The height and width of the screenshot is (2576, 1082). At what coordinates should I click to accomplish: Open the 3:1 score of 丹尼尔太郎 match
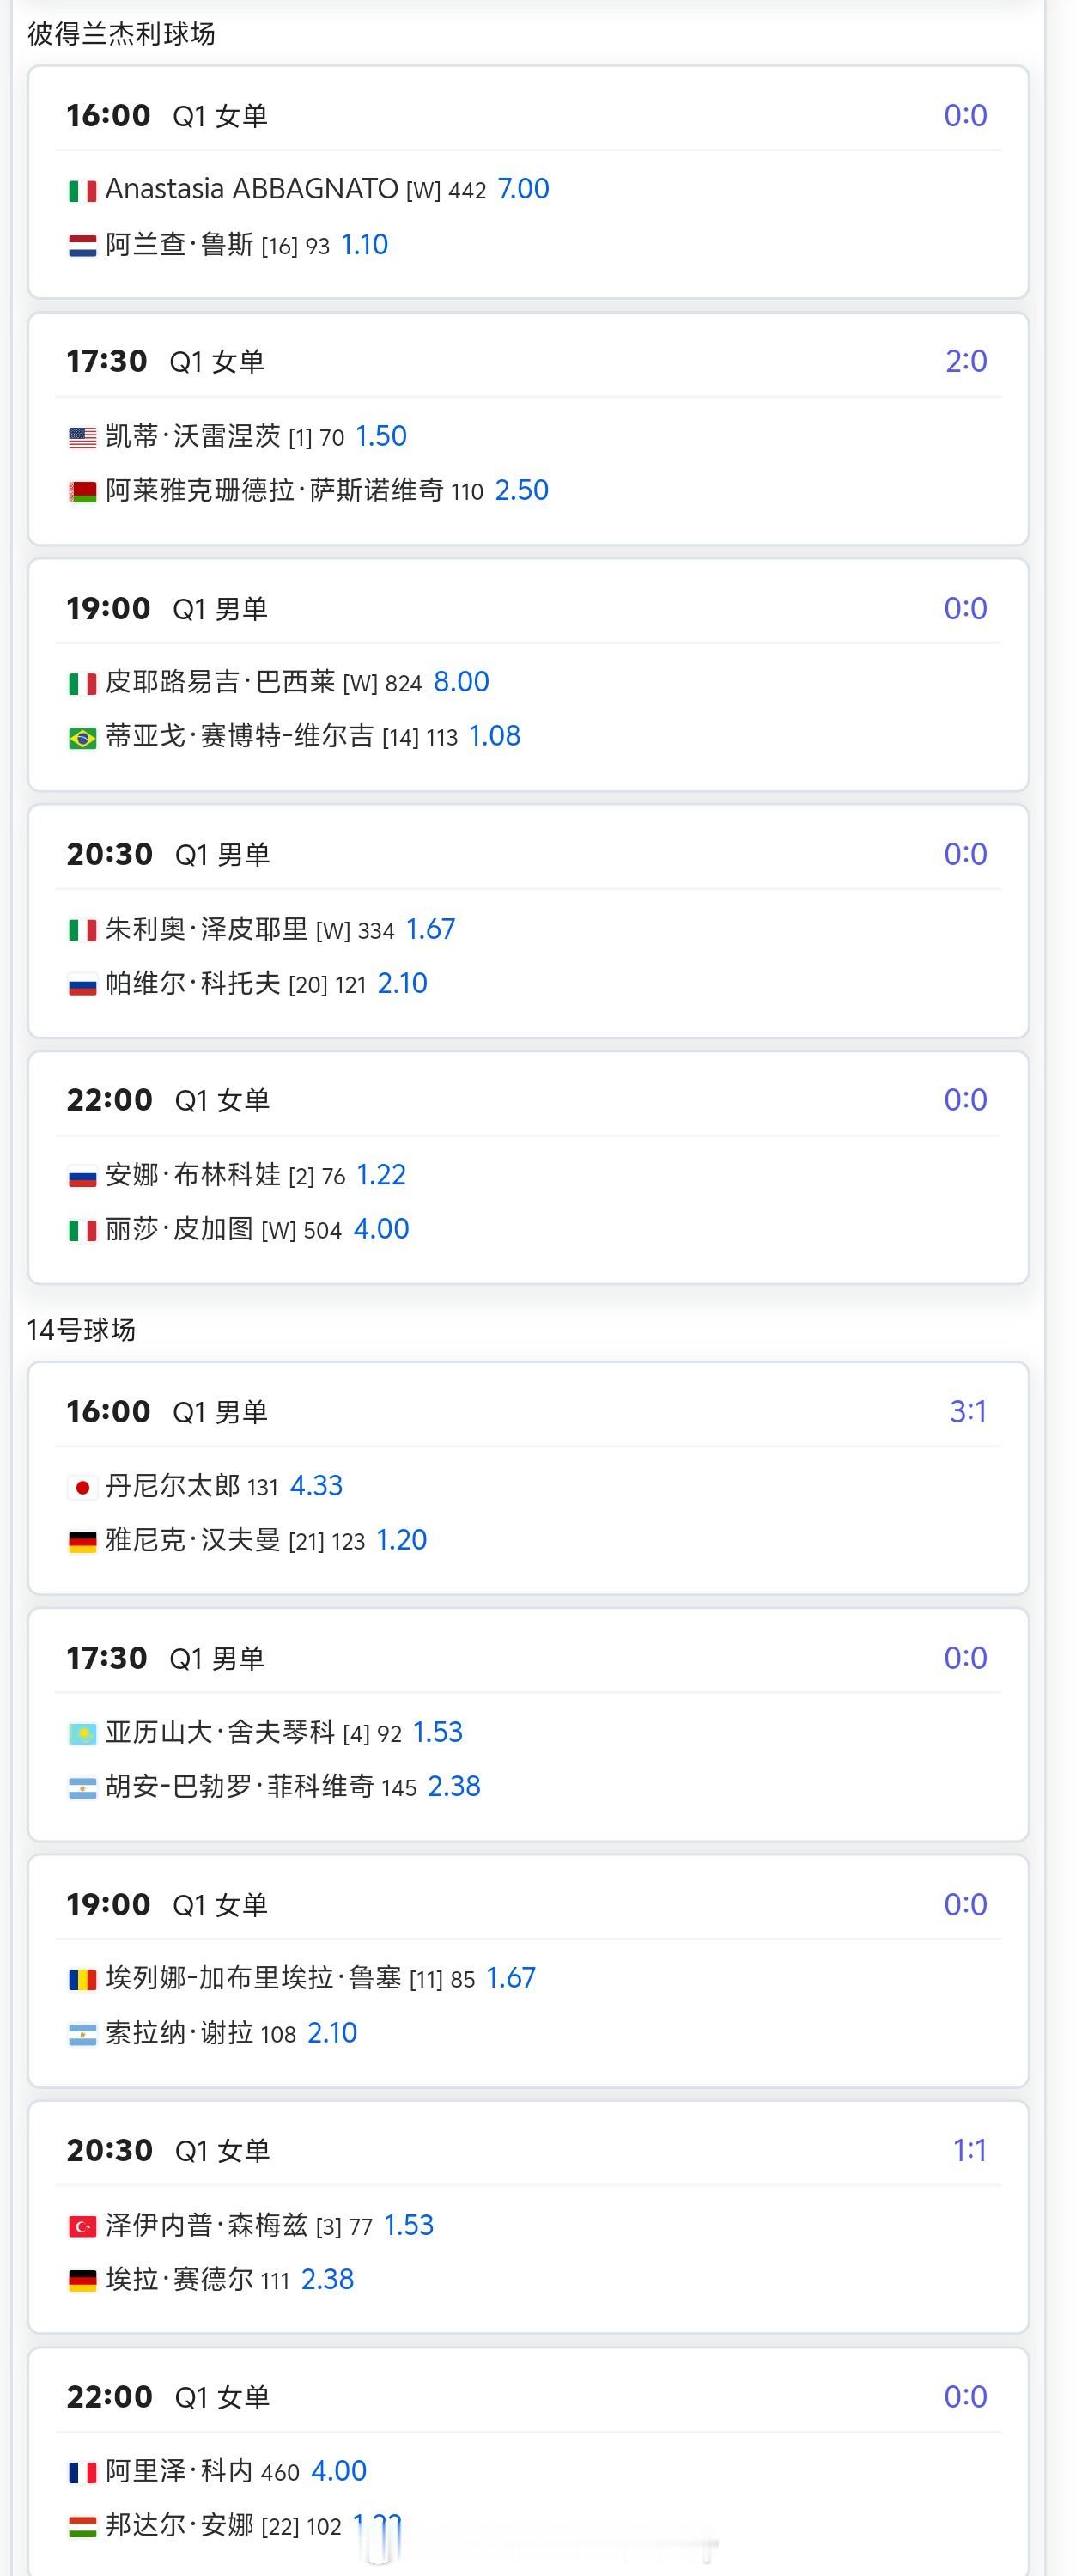click(968, 1411)
